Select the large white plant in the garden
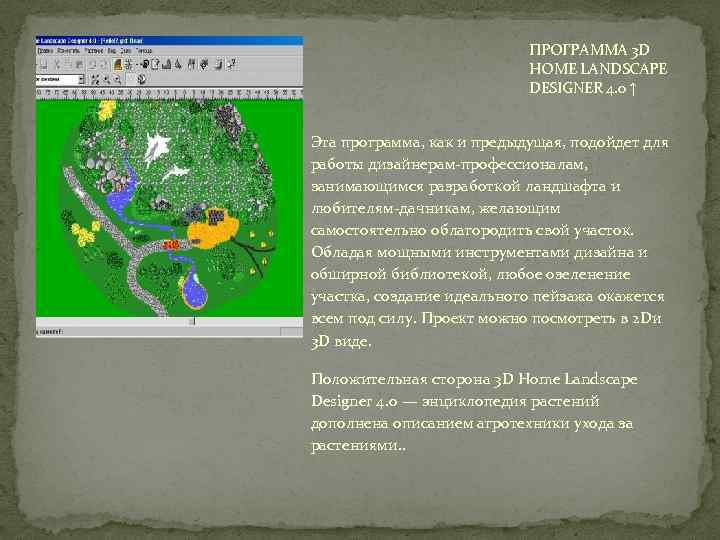Viewport: 720px width, 540px height. pyautogui.click(x=156, y=147)
